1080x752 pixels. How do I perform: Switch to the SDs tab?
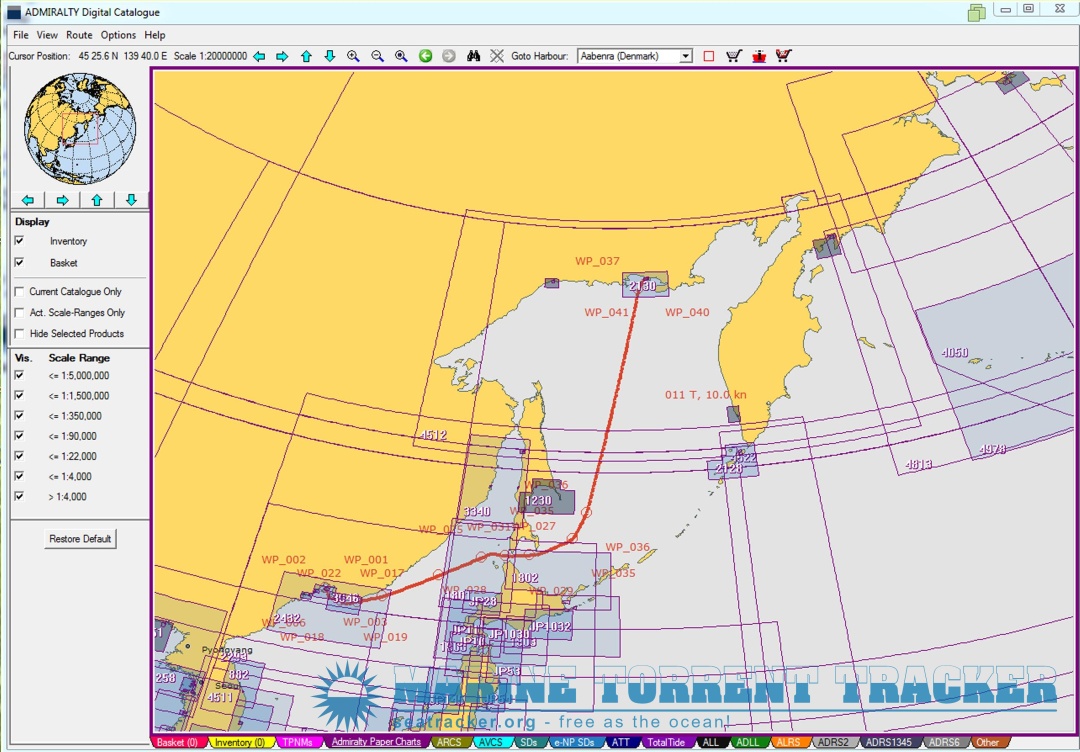click(529, 742)
